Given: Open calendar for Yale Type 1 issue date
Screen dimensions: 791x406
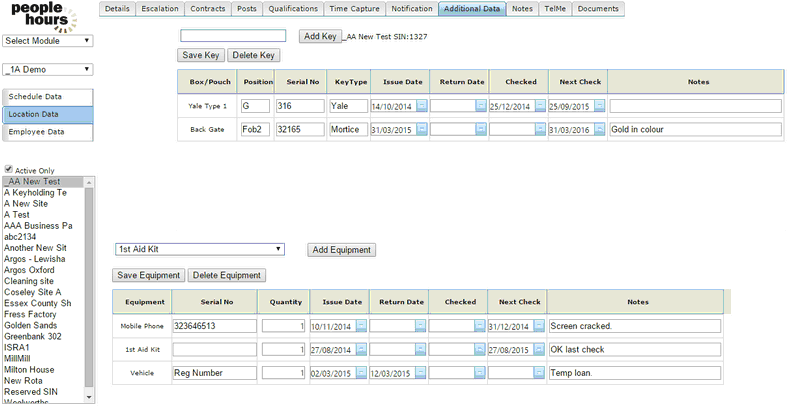Looking at the screenshot, I should tap(422, 106).
